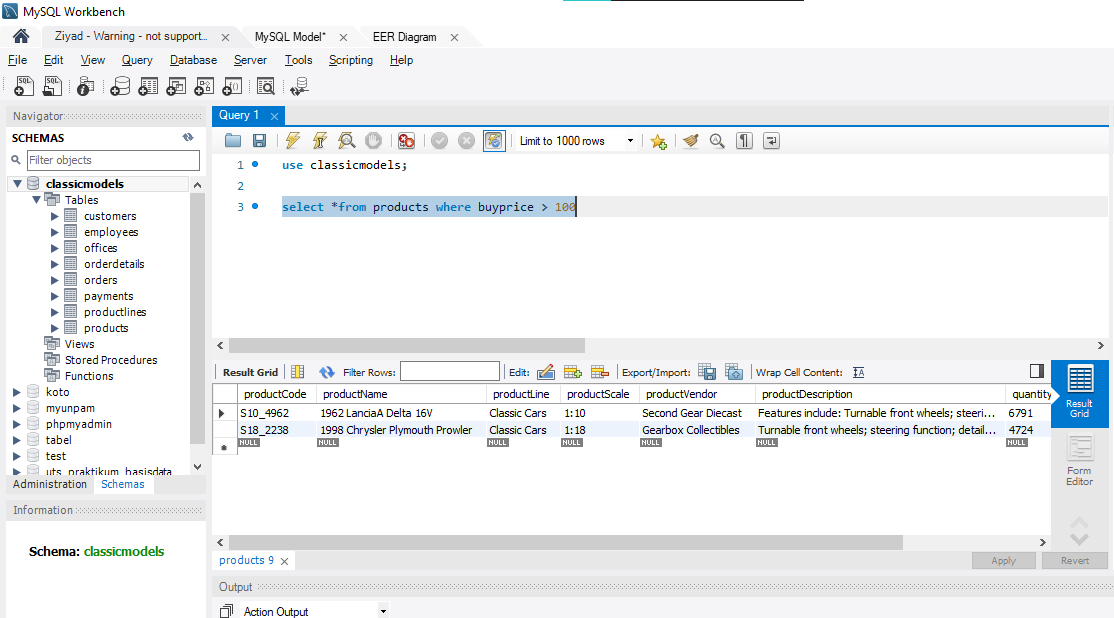Toggle invisible characters display icon
The image size is (1114, 618).
click(x=744, y=141)
